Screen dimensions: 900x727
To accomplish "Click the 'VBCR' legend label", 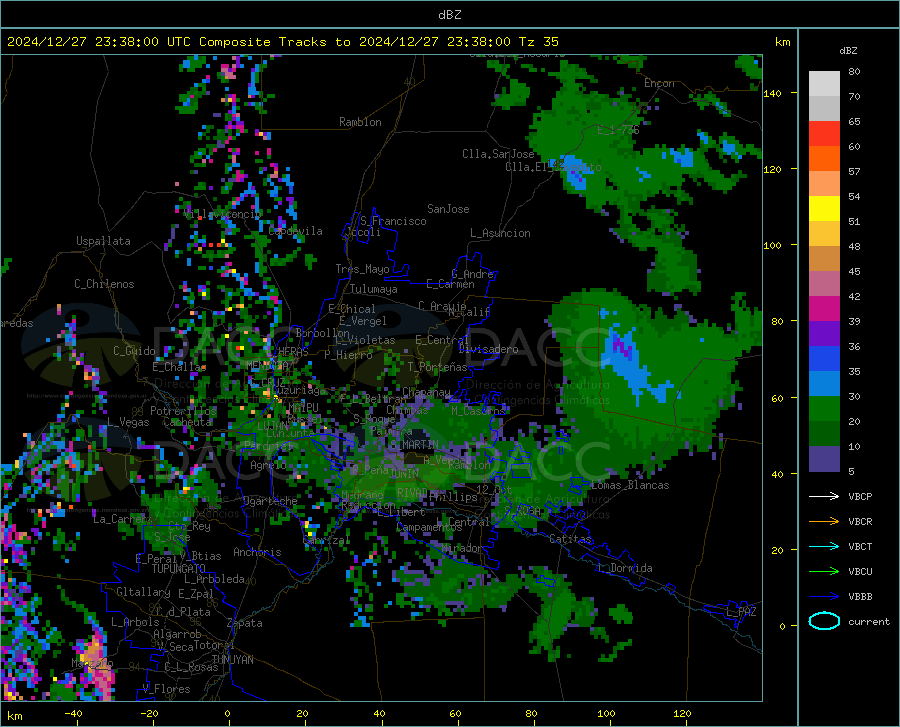I will (x=860, y=521).
